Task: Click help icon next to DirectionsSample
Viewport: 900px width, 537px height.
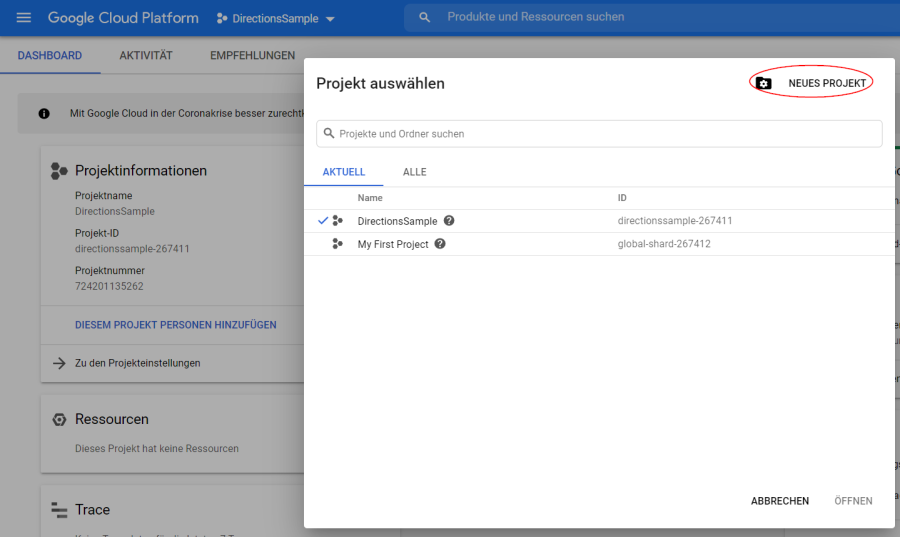Action: pos(449,221)
